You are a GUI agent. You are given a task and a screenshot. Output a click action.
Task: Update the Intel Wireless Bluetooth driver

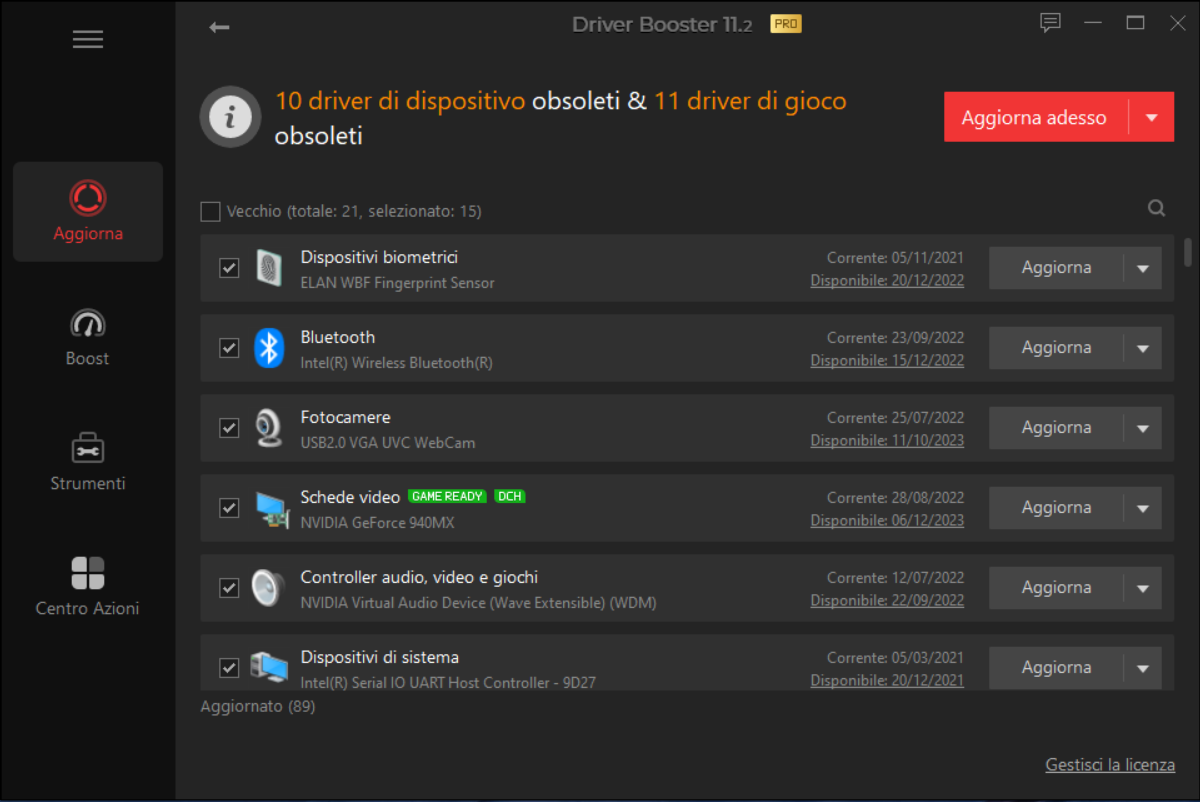point(1056,348)
